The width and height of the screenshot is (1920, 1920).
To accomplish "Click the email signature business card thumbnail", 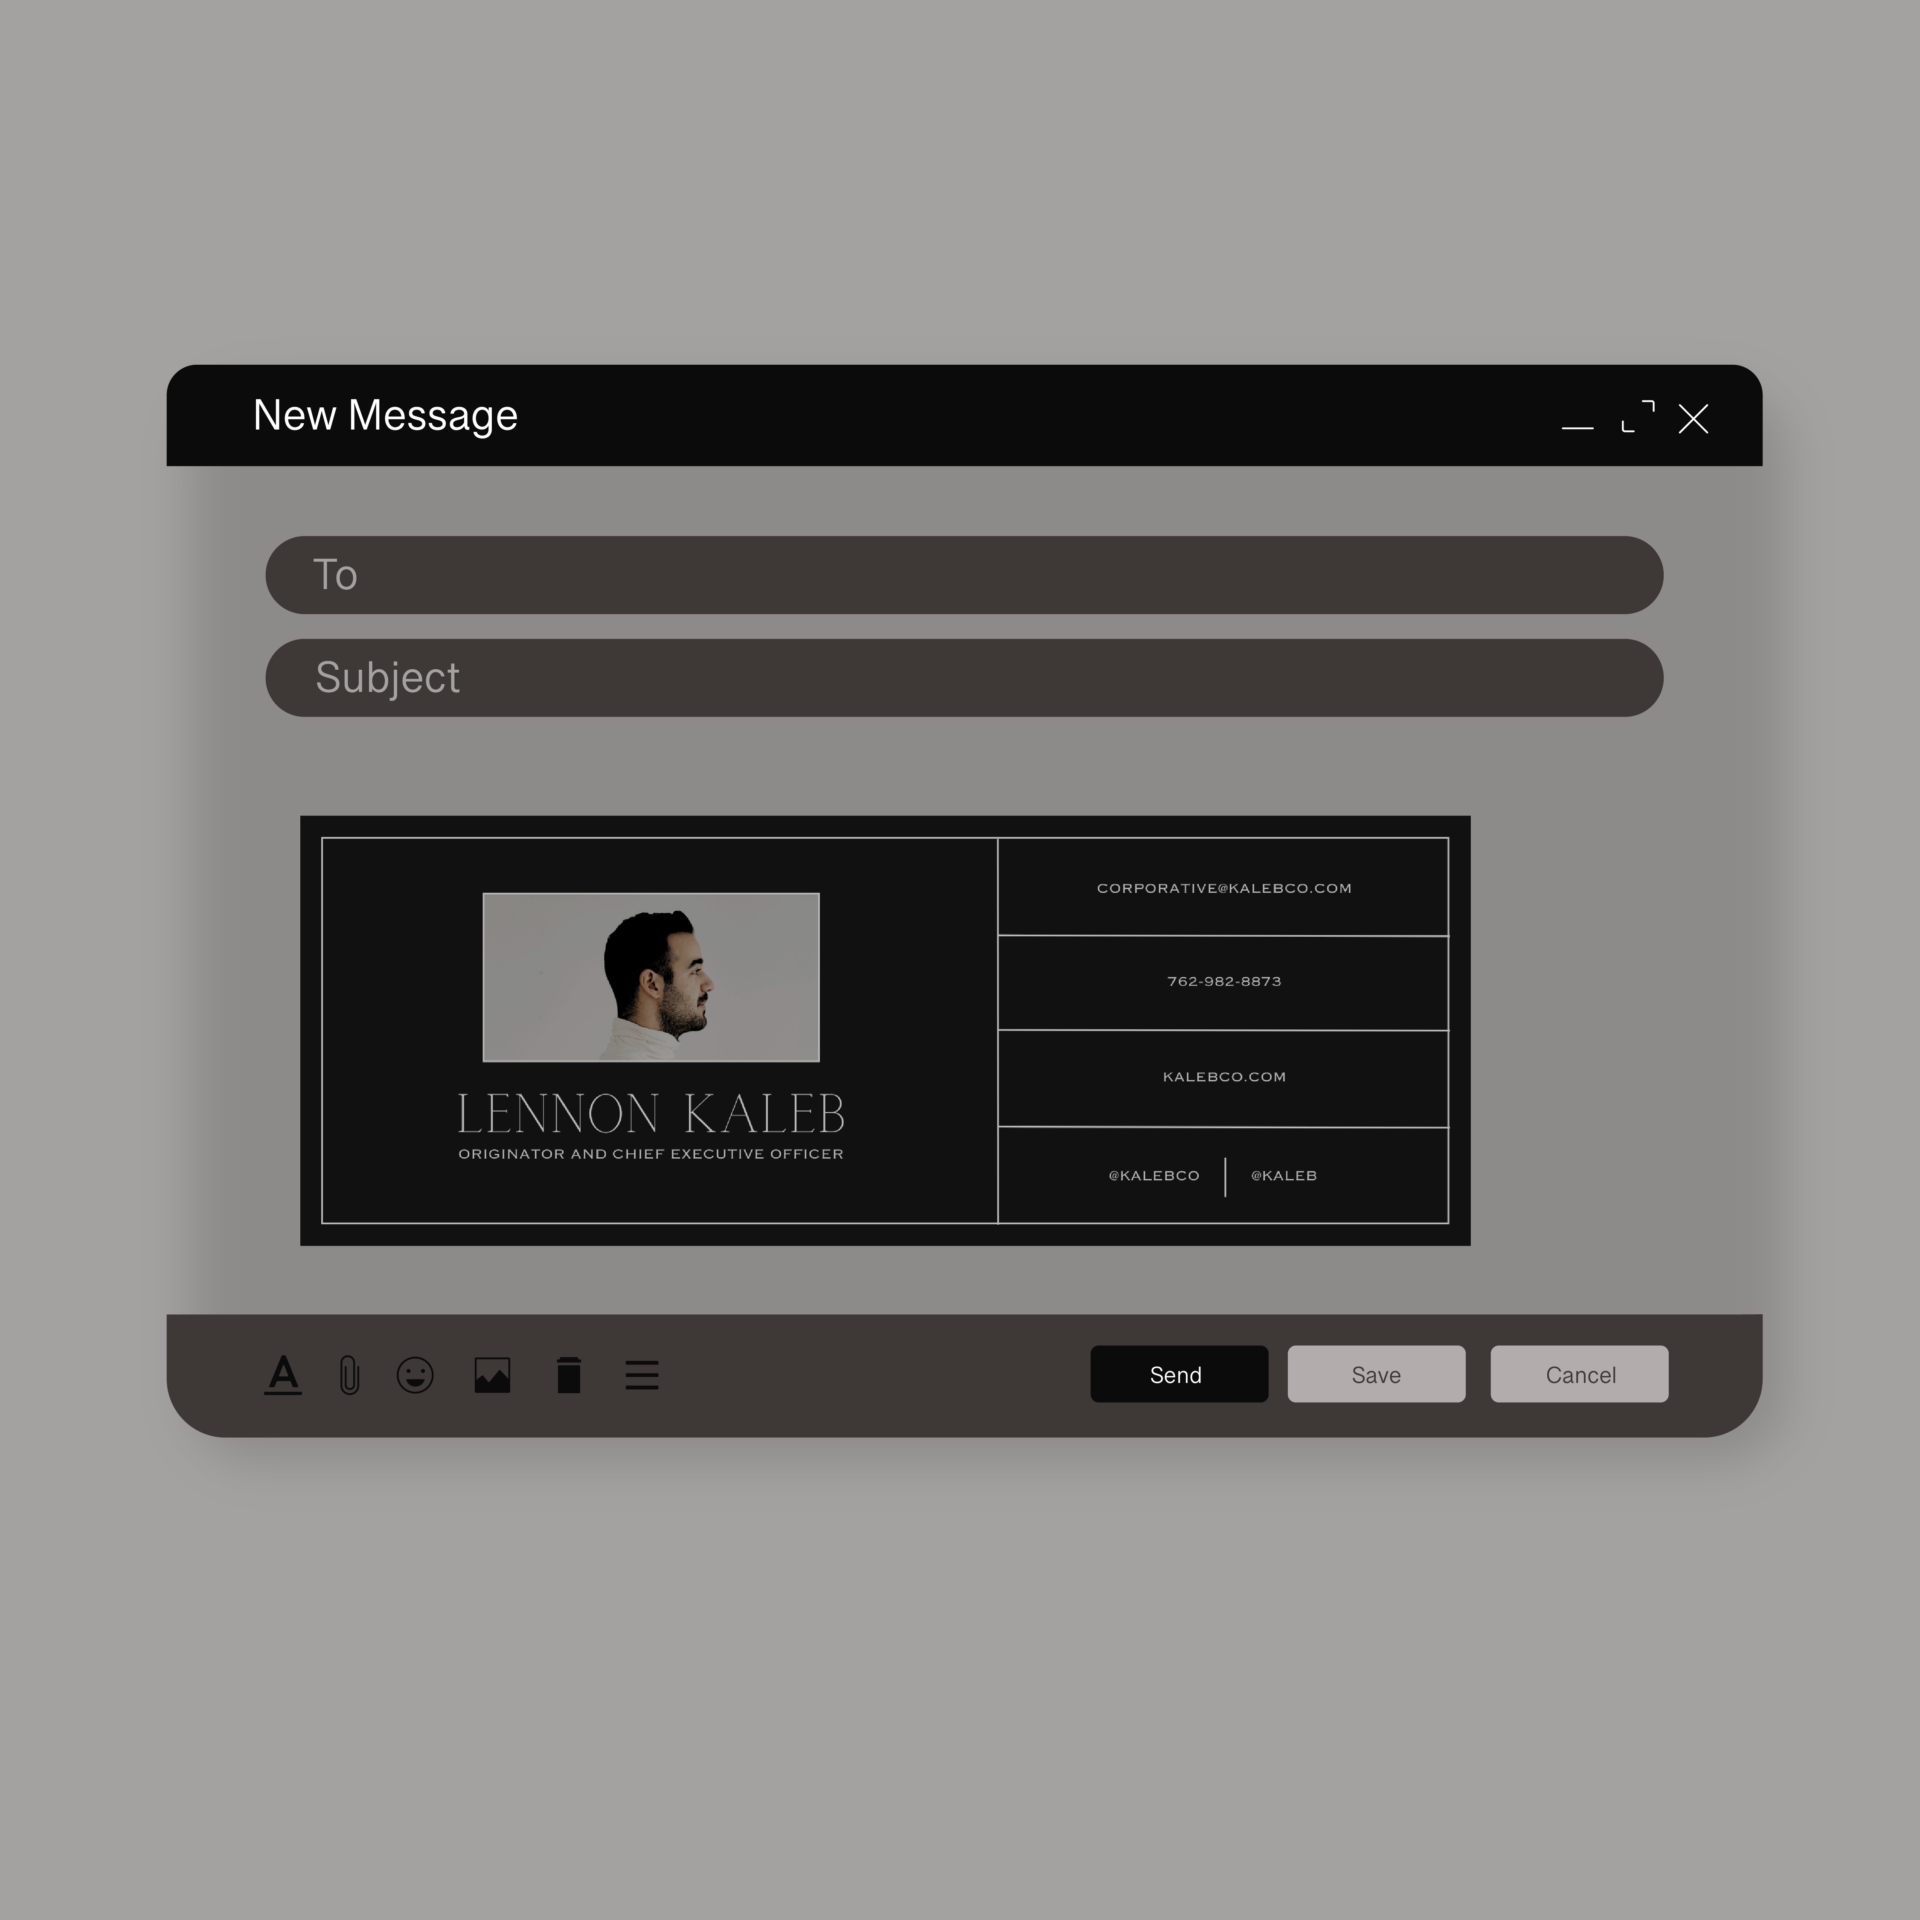I will (884, 1027).
